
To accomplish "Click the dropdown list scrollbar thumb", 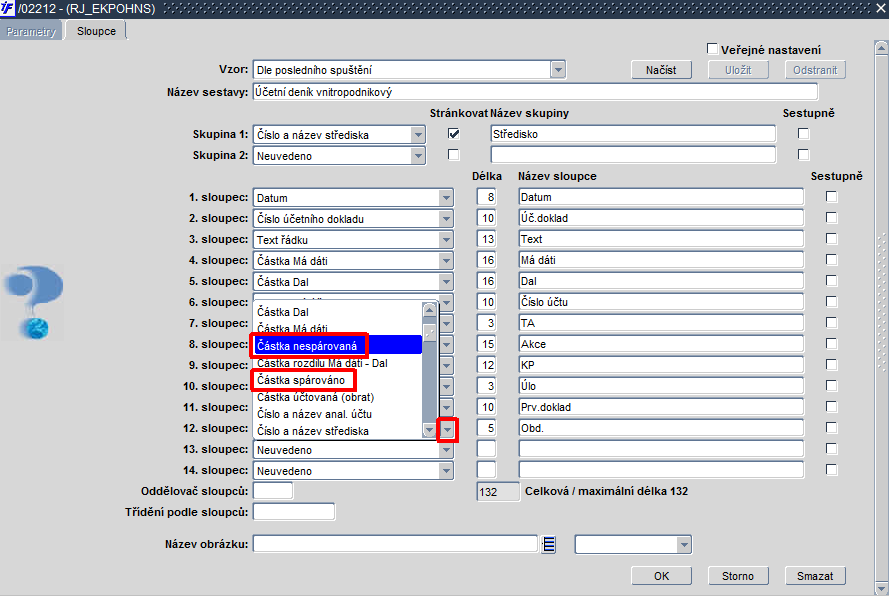I will click(429, 333).
